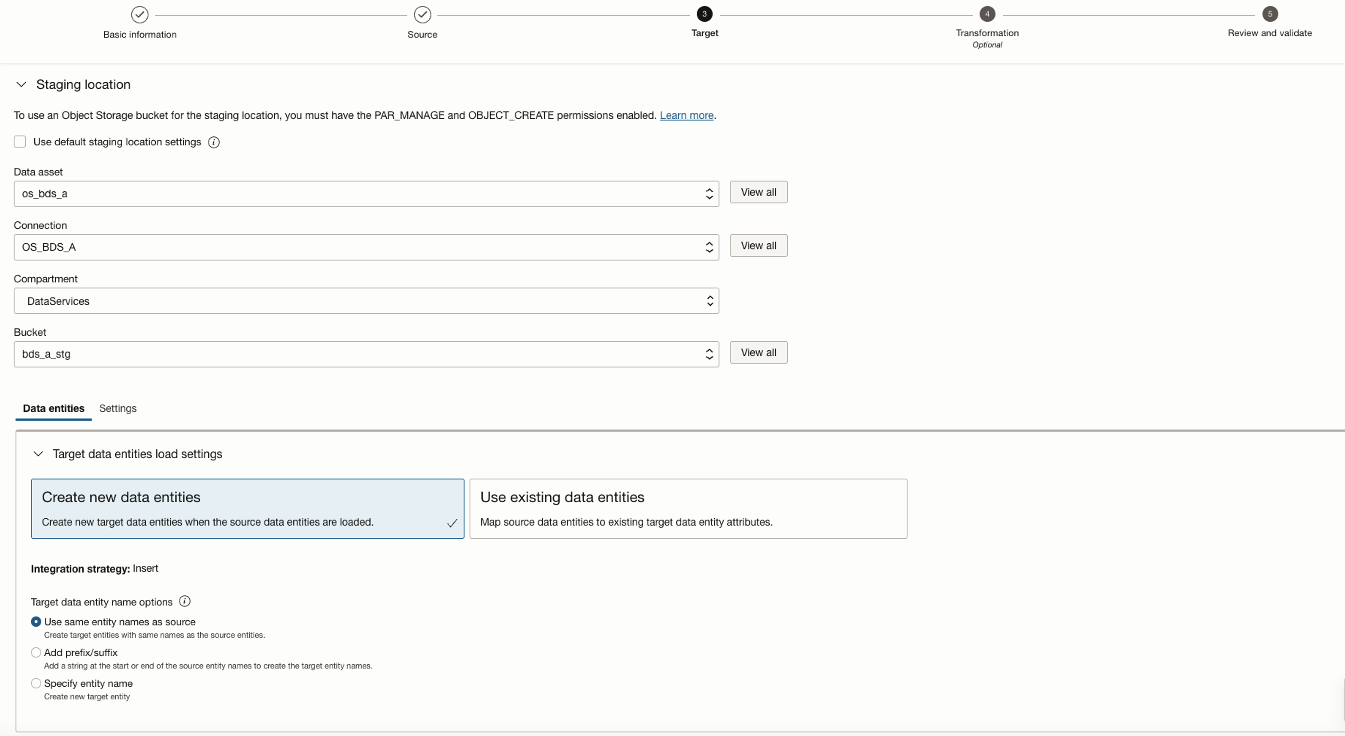The image size is (1345, 736).
Task: Open the Connection dropdown
Action: (x=366, y=246)
